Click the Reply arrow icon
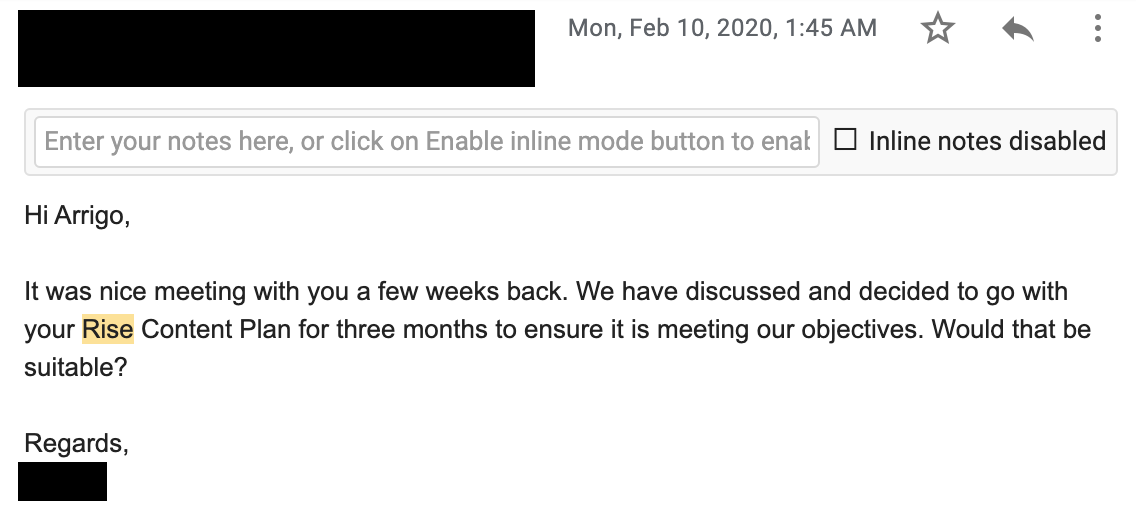This screenshot has height=516, width=1136. pyautogui.click(x=1018, y=30)
